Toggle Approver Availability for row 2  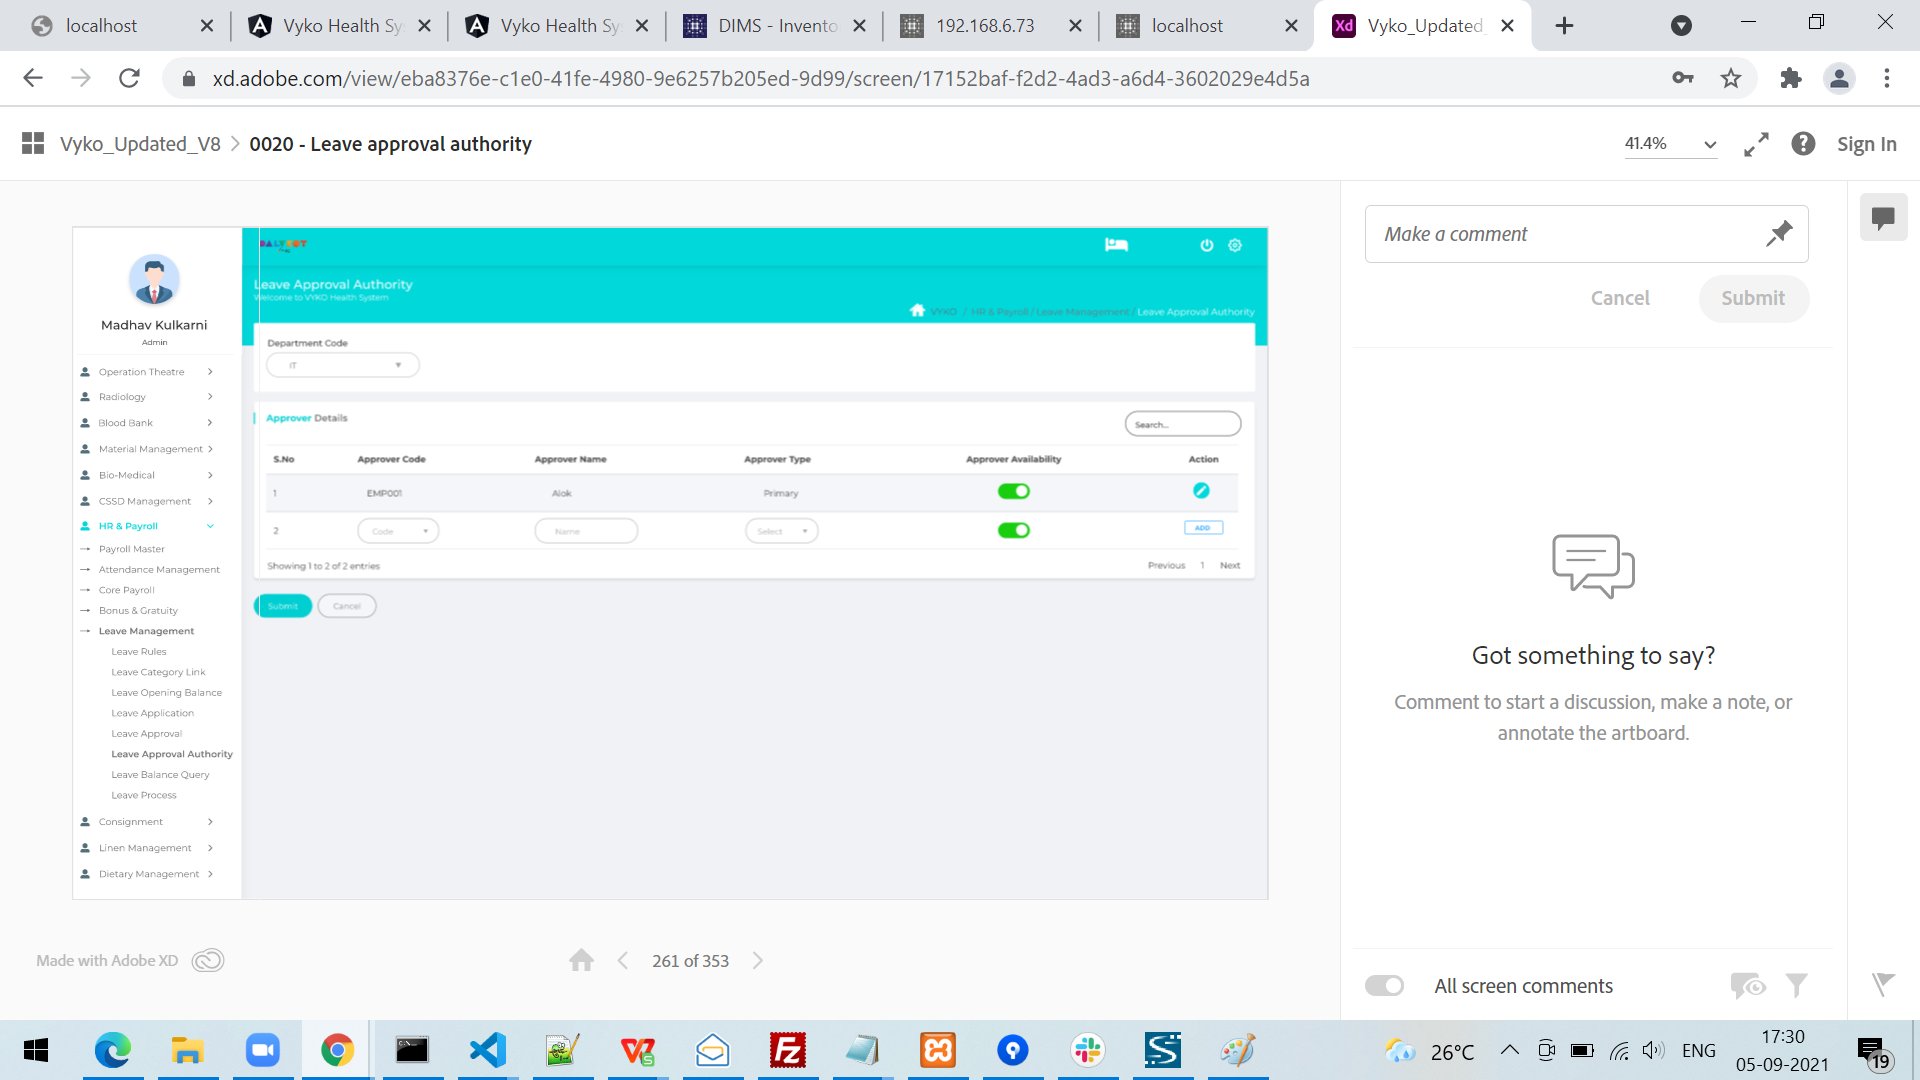(1013, 530)
